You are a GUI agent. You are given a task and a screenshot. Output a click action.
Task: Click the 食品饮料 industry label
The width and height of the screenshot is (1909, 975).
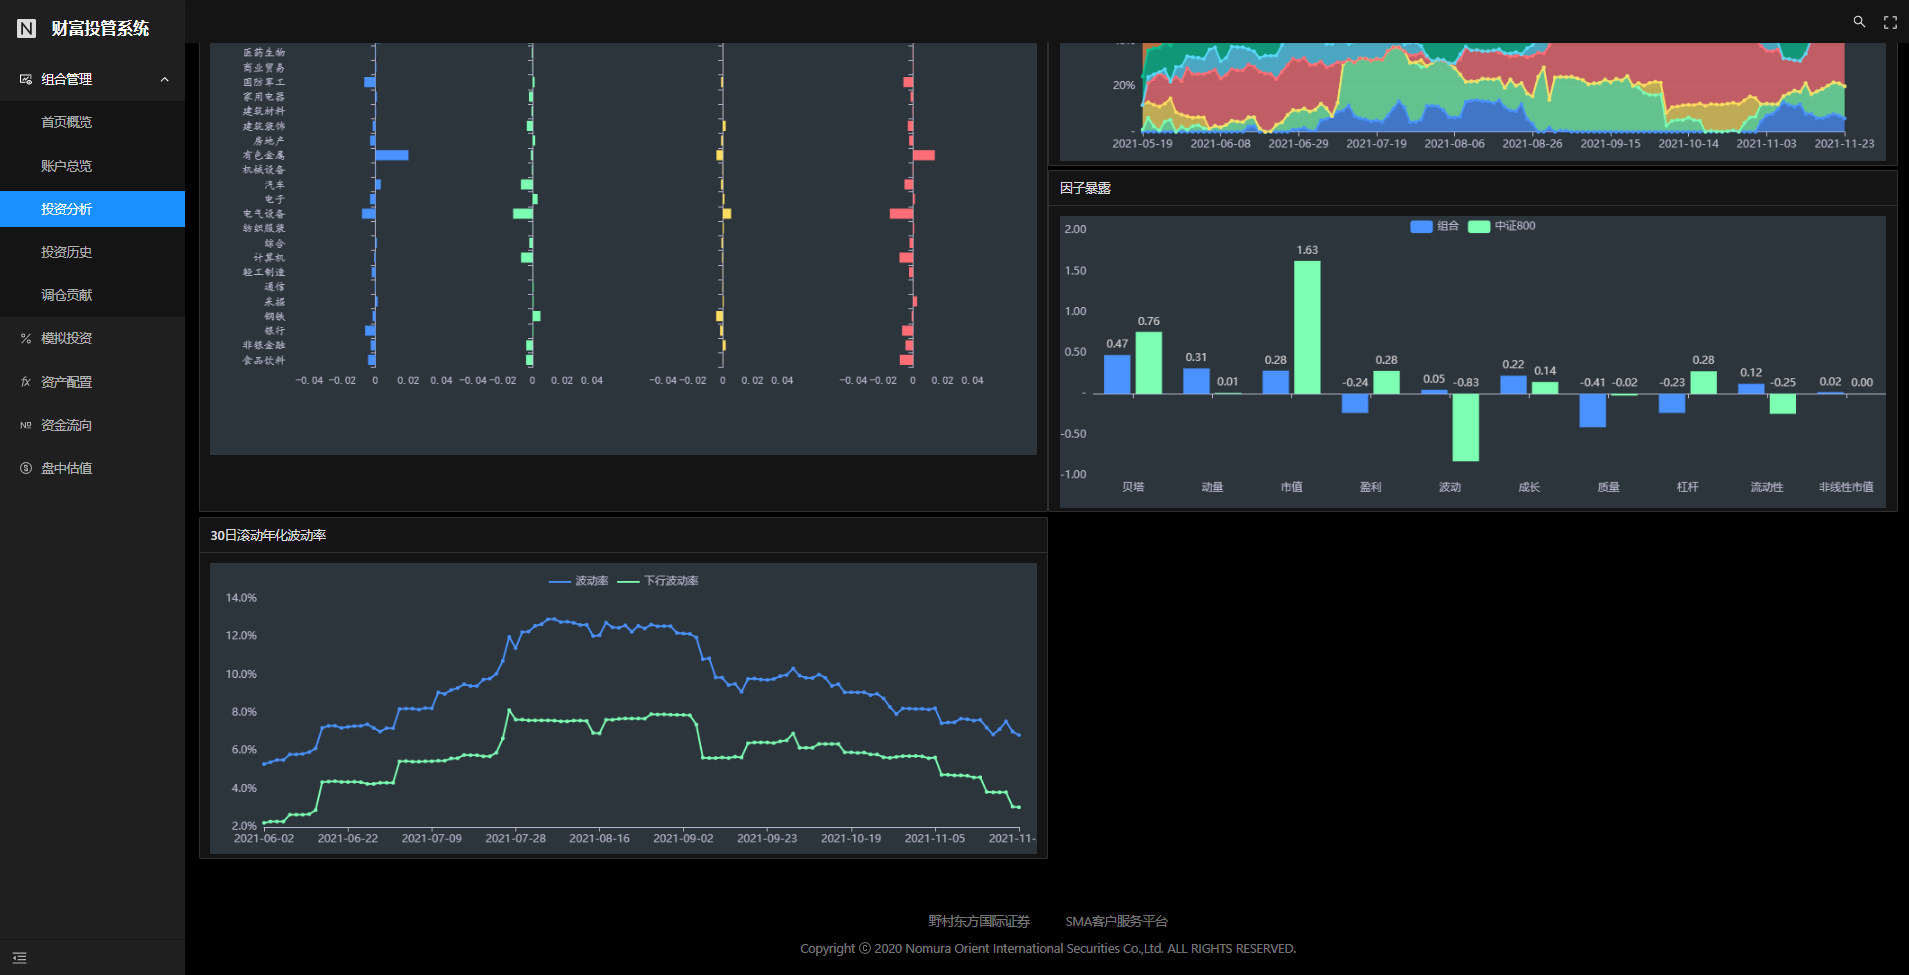[264, 360]
